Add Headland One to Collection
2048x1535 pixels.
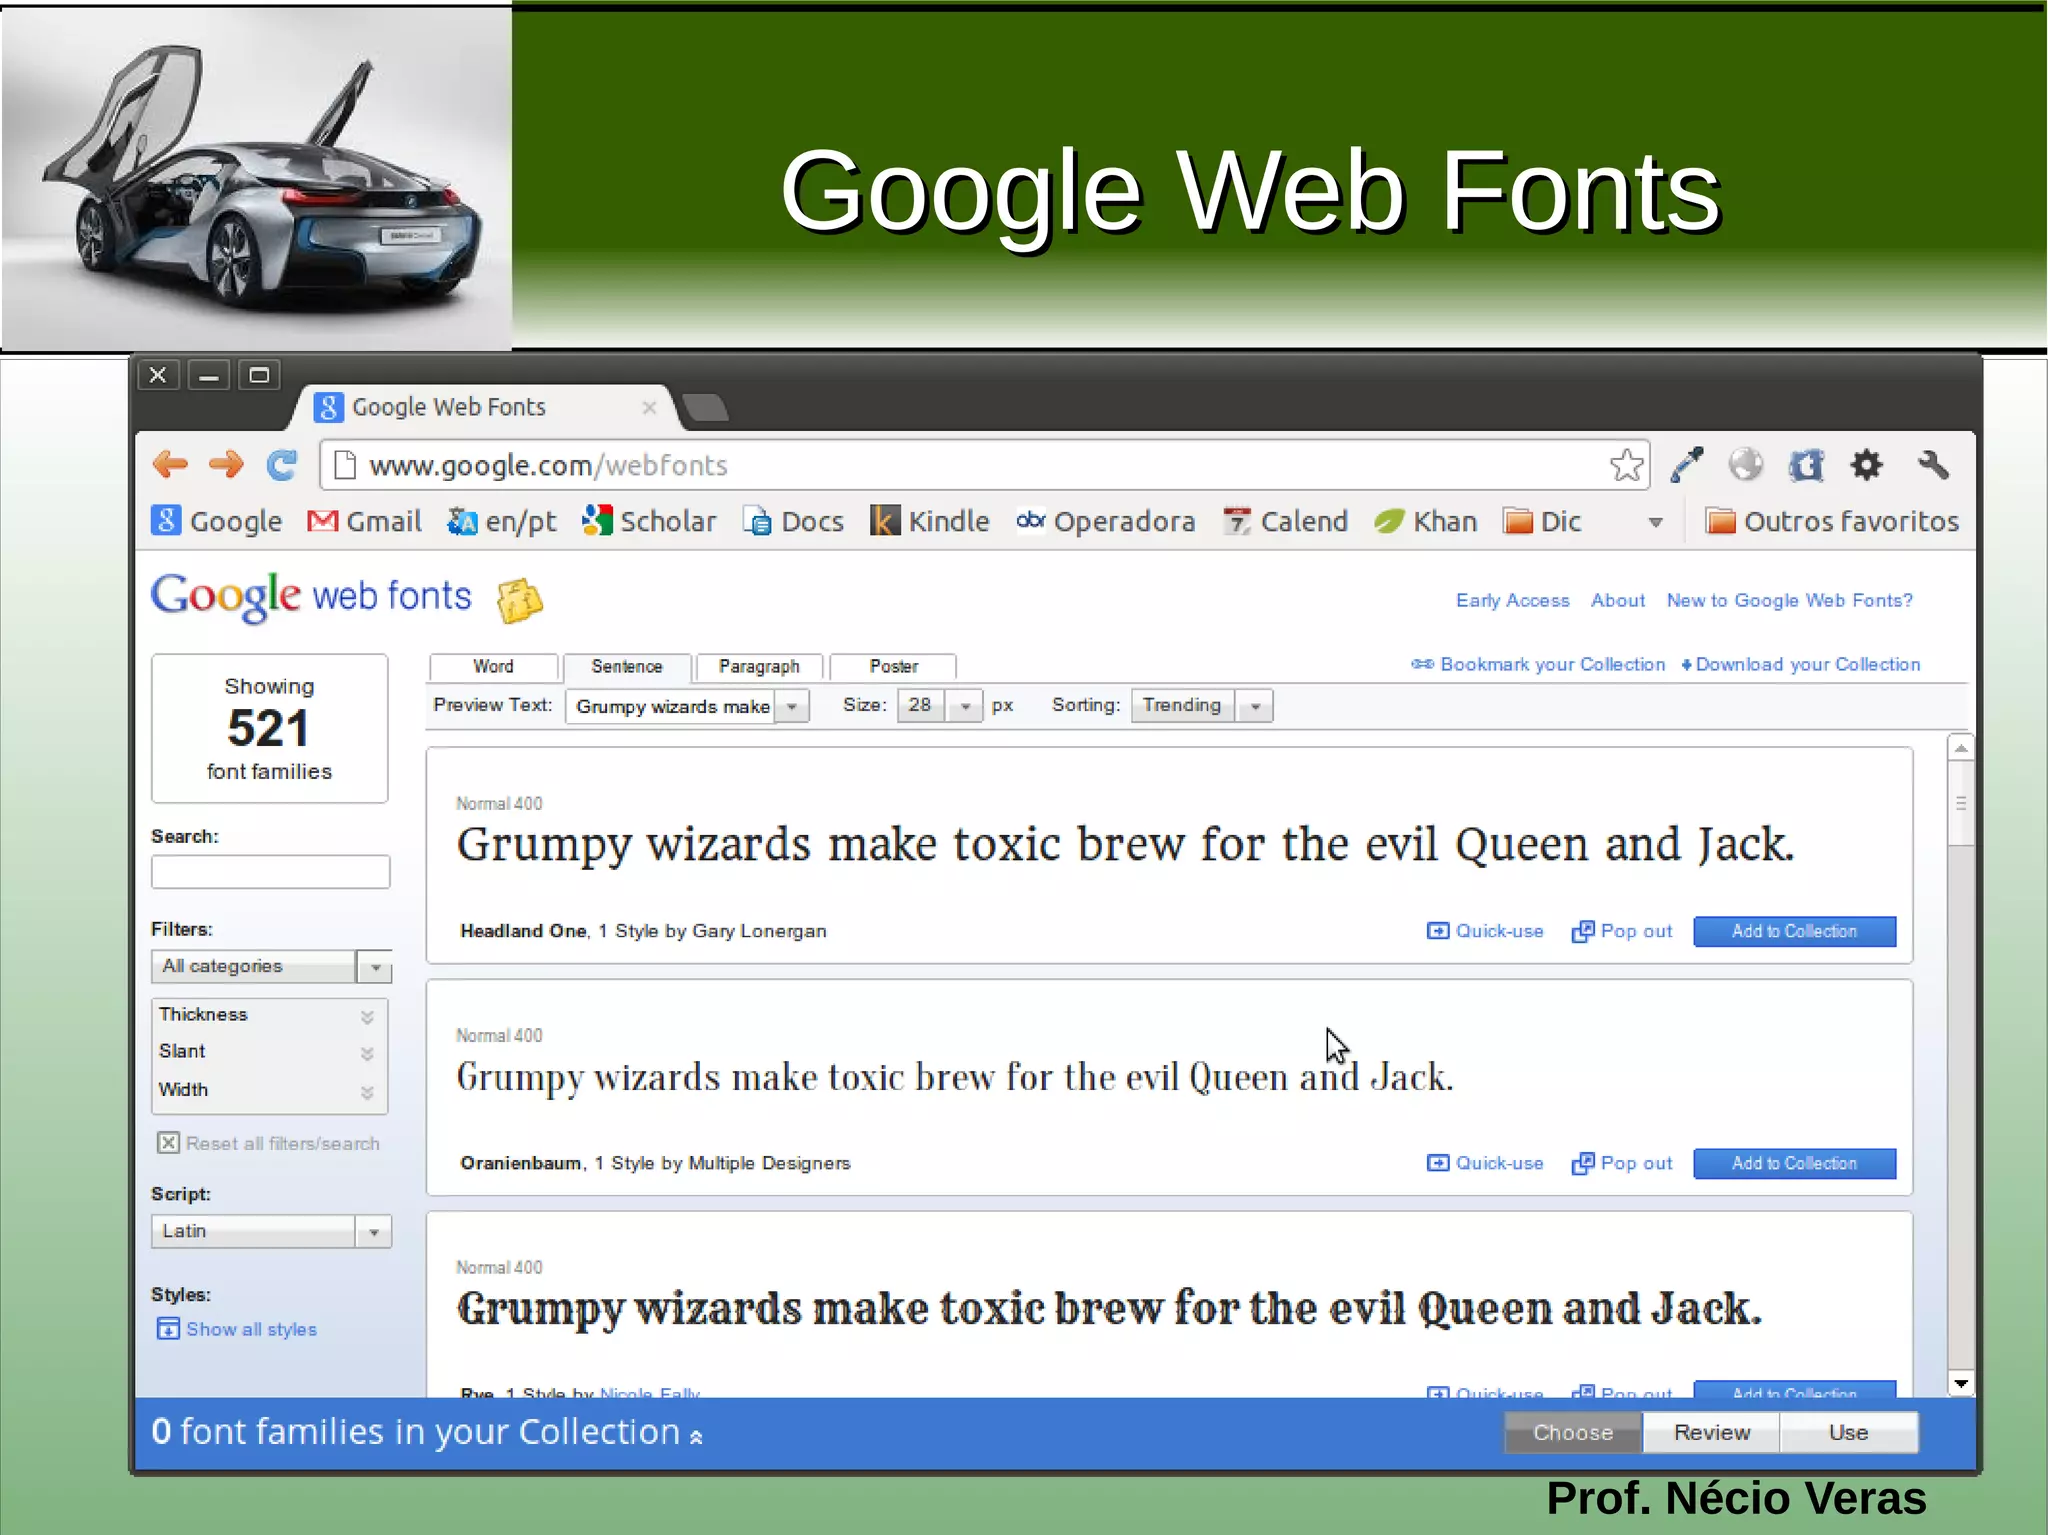tap(1794, 931)
